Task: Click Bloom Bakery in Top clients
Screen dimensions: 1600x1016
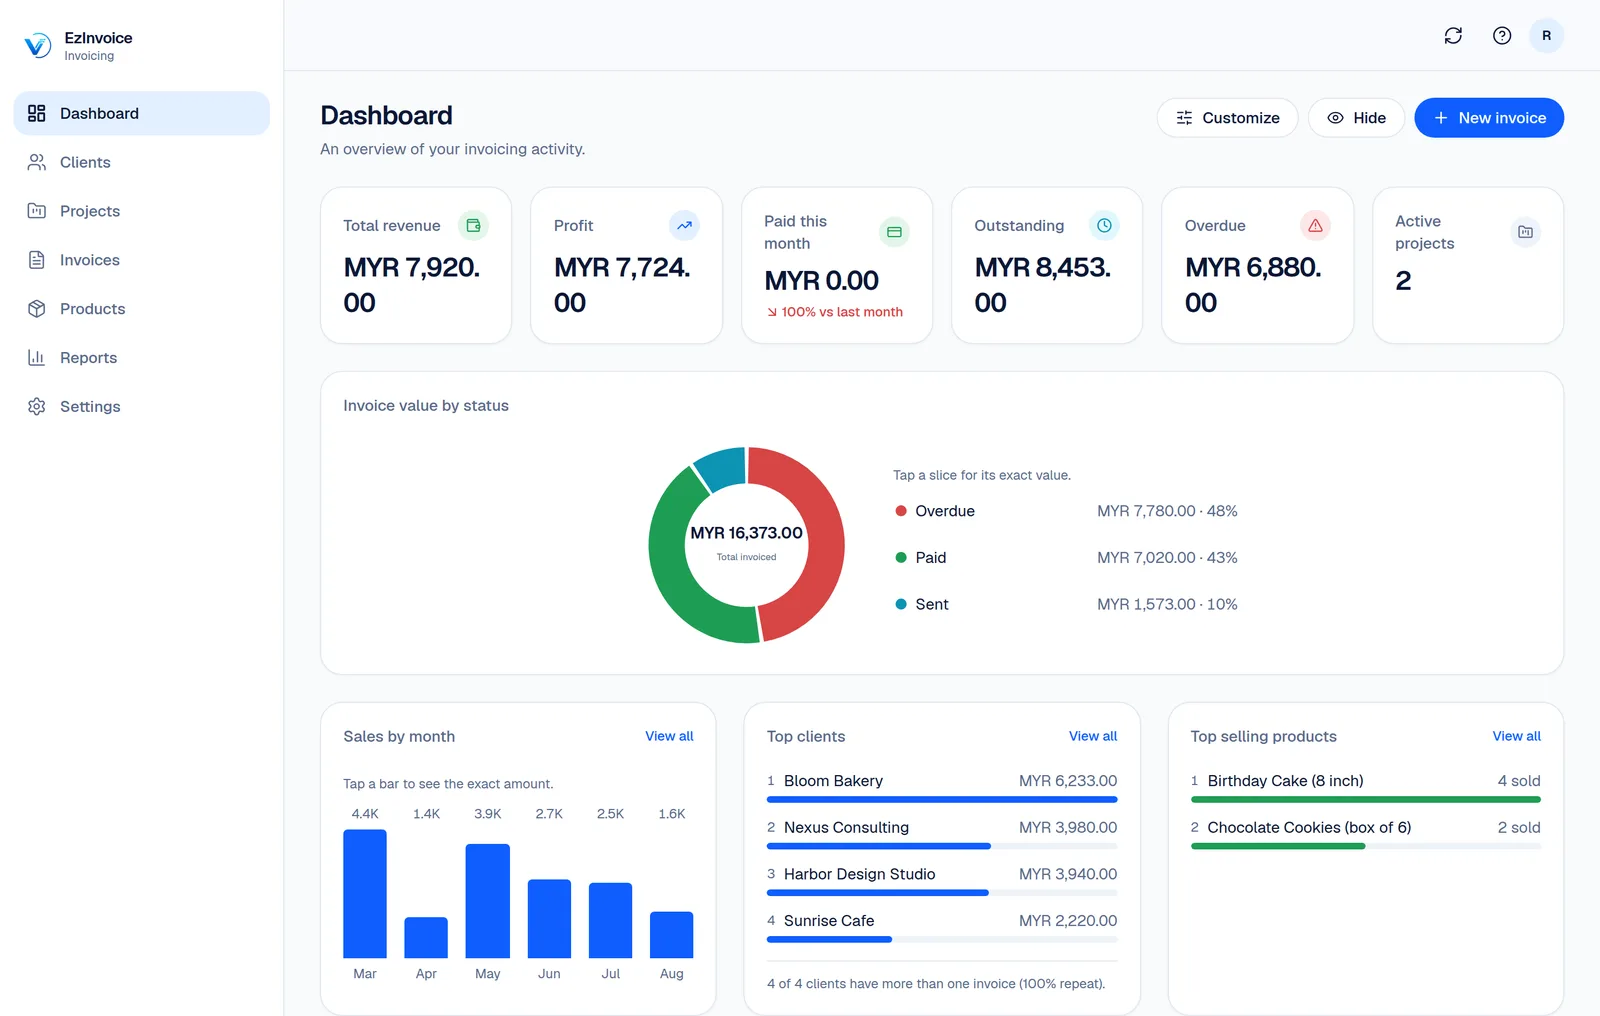Action: tap(942, 787)
